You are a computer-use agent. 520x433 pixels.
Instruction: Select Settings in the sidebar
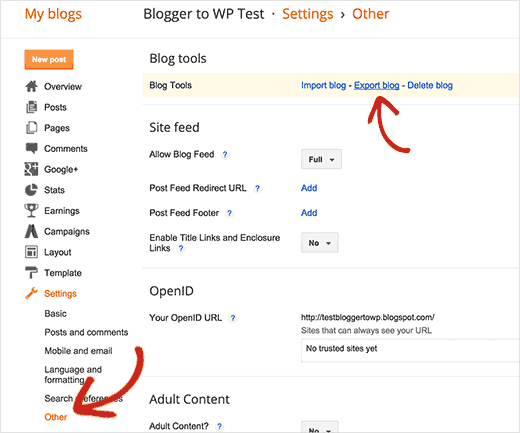click(x=60, y=294)
